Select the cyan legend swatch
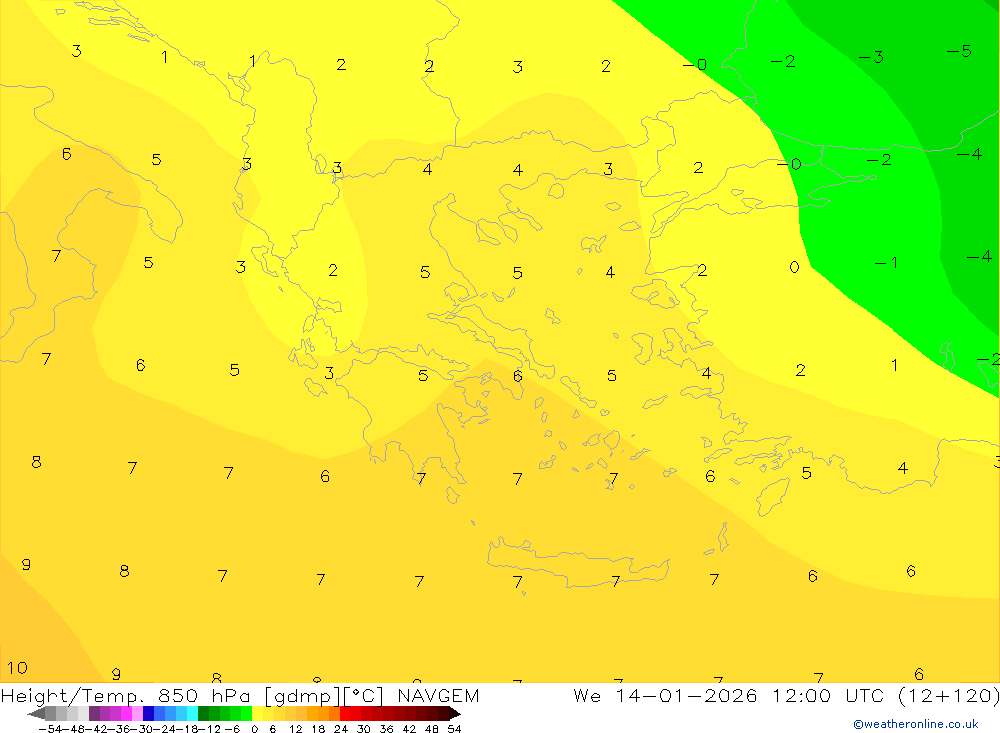Viewport: 1000px width, 733px height. [x=192, y=713]
